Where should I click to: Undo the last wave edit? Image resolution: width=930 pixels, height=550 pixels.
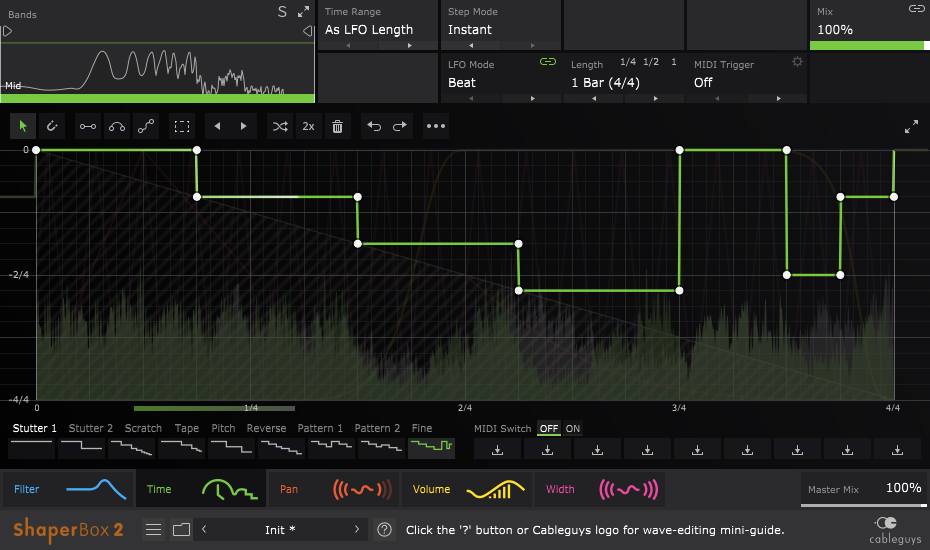point(374,126)
